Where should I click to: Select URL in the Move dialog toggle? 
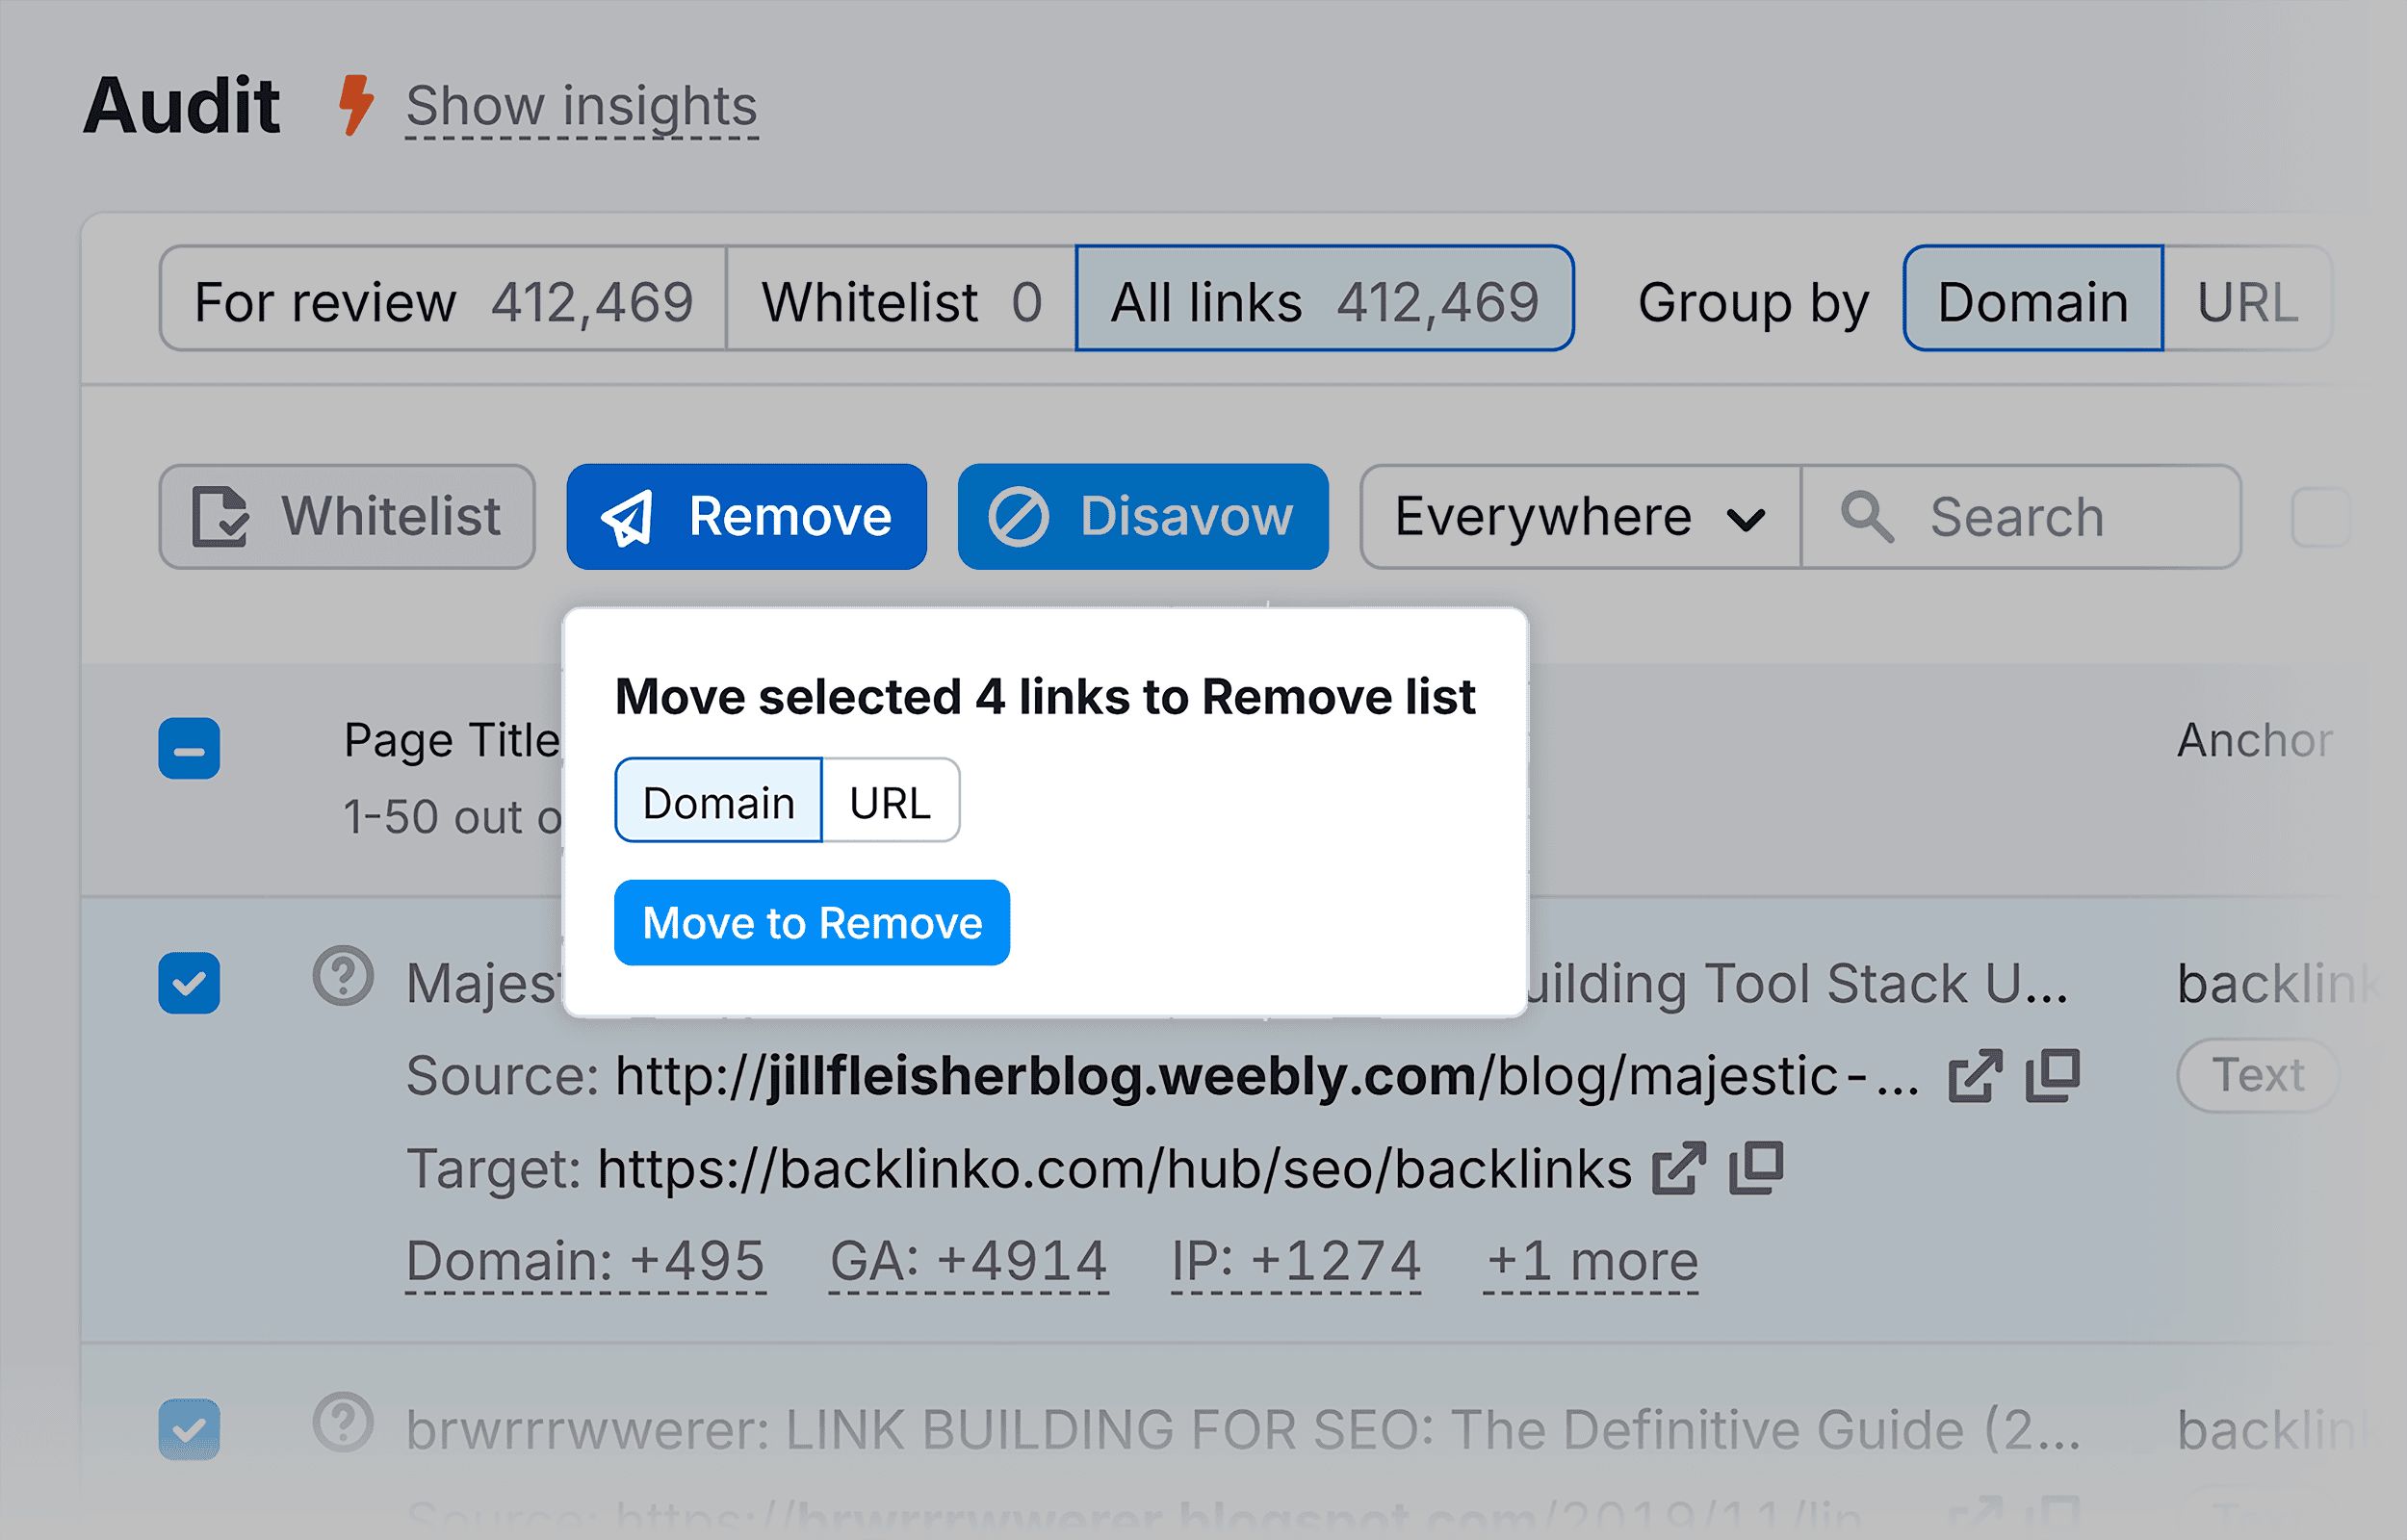click(890, 799)
